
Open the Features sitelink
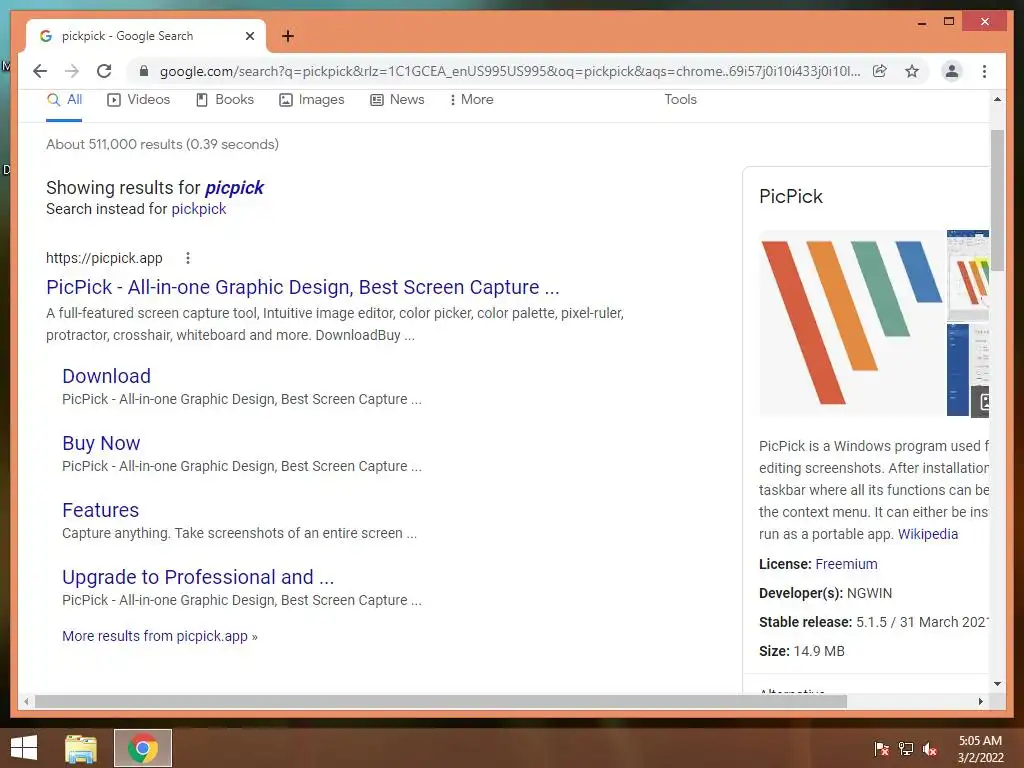[101, 510]
